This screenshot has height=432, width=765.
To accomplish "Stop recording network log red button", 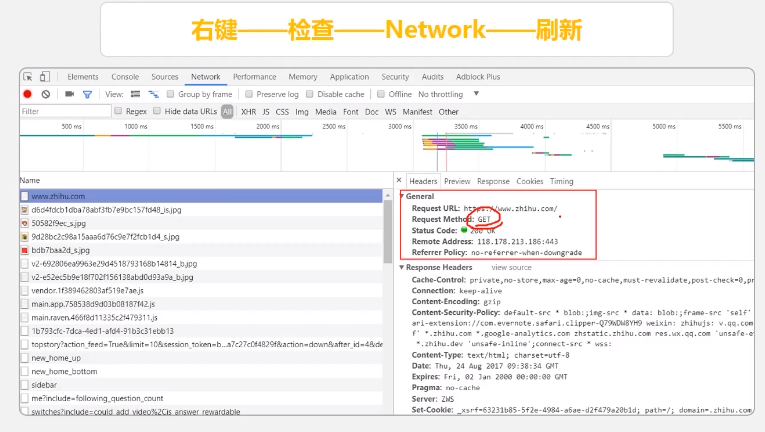I will point(27,94).
